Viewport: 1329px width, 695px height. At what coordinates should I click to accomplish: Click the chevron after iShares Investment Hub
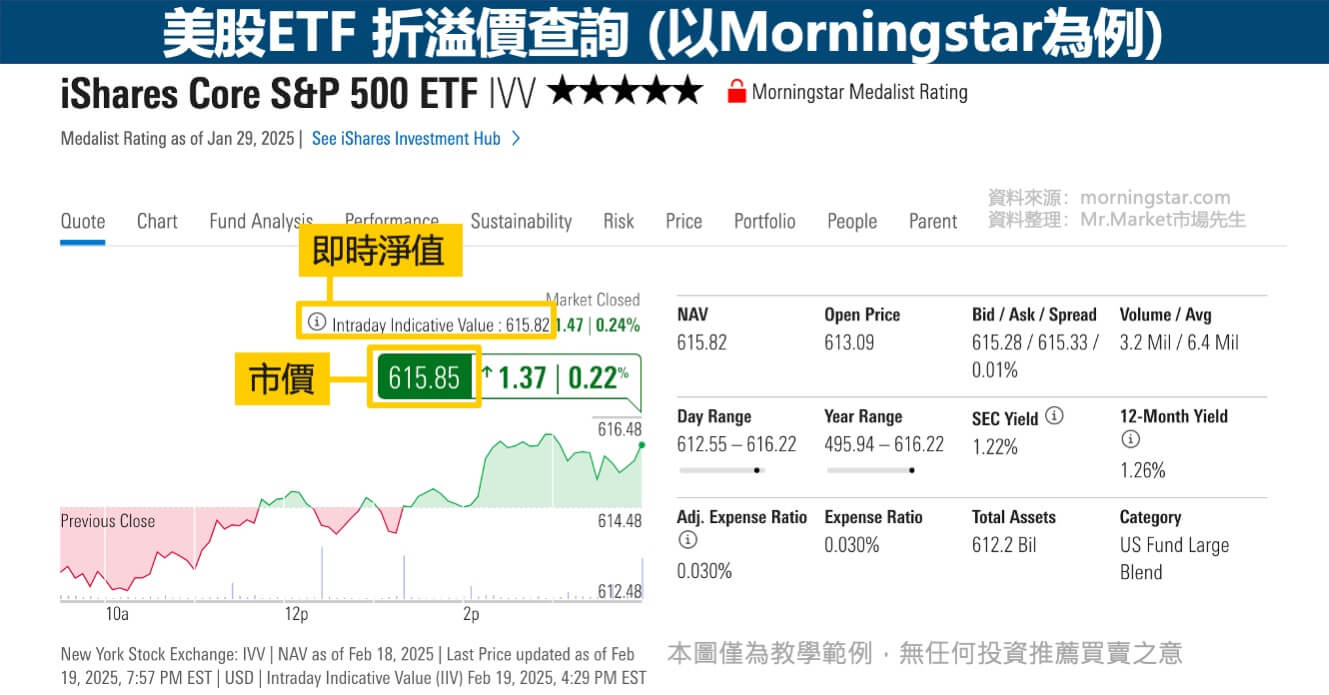(516, 139)
